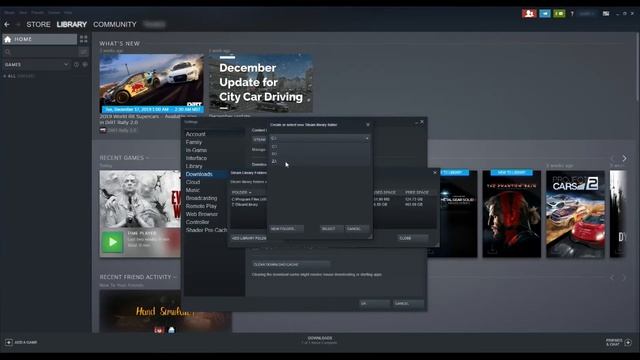The width and height of the screenshot is (640, 360).
Task: Collapse the ALL games list
Action: [x=19, y=76]
